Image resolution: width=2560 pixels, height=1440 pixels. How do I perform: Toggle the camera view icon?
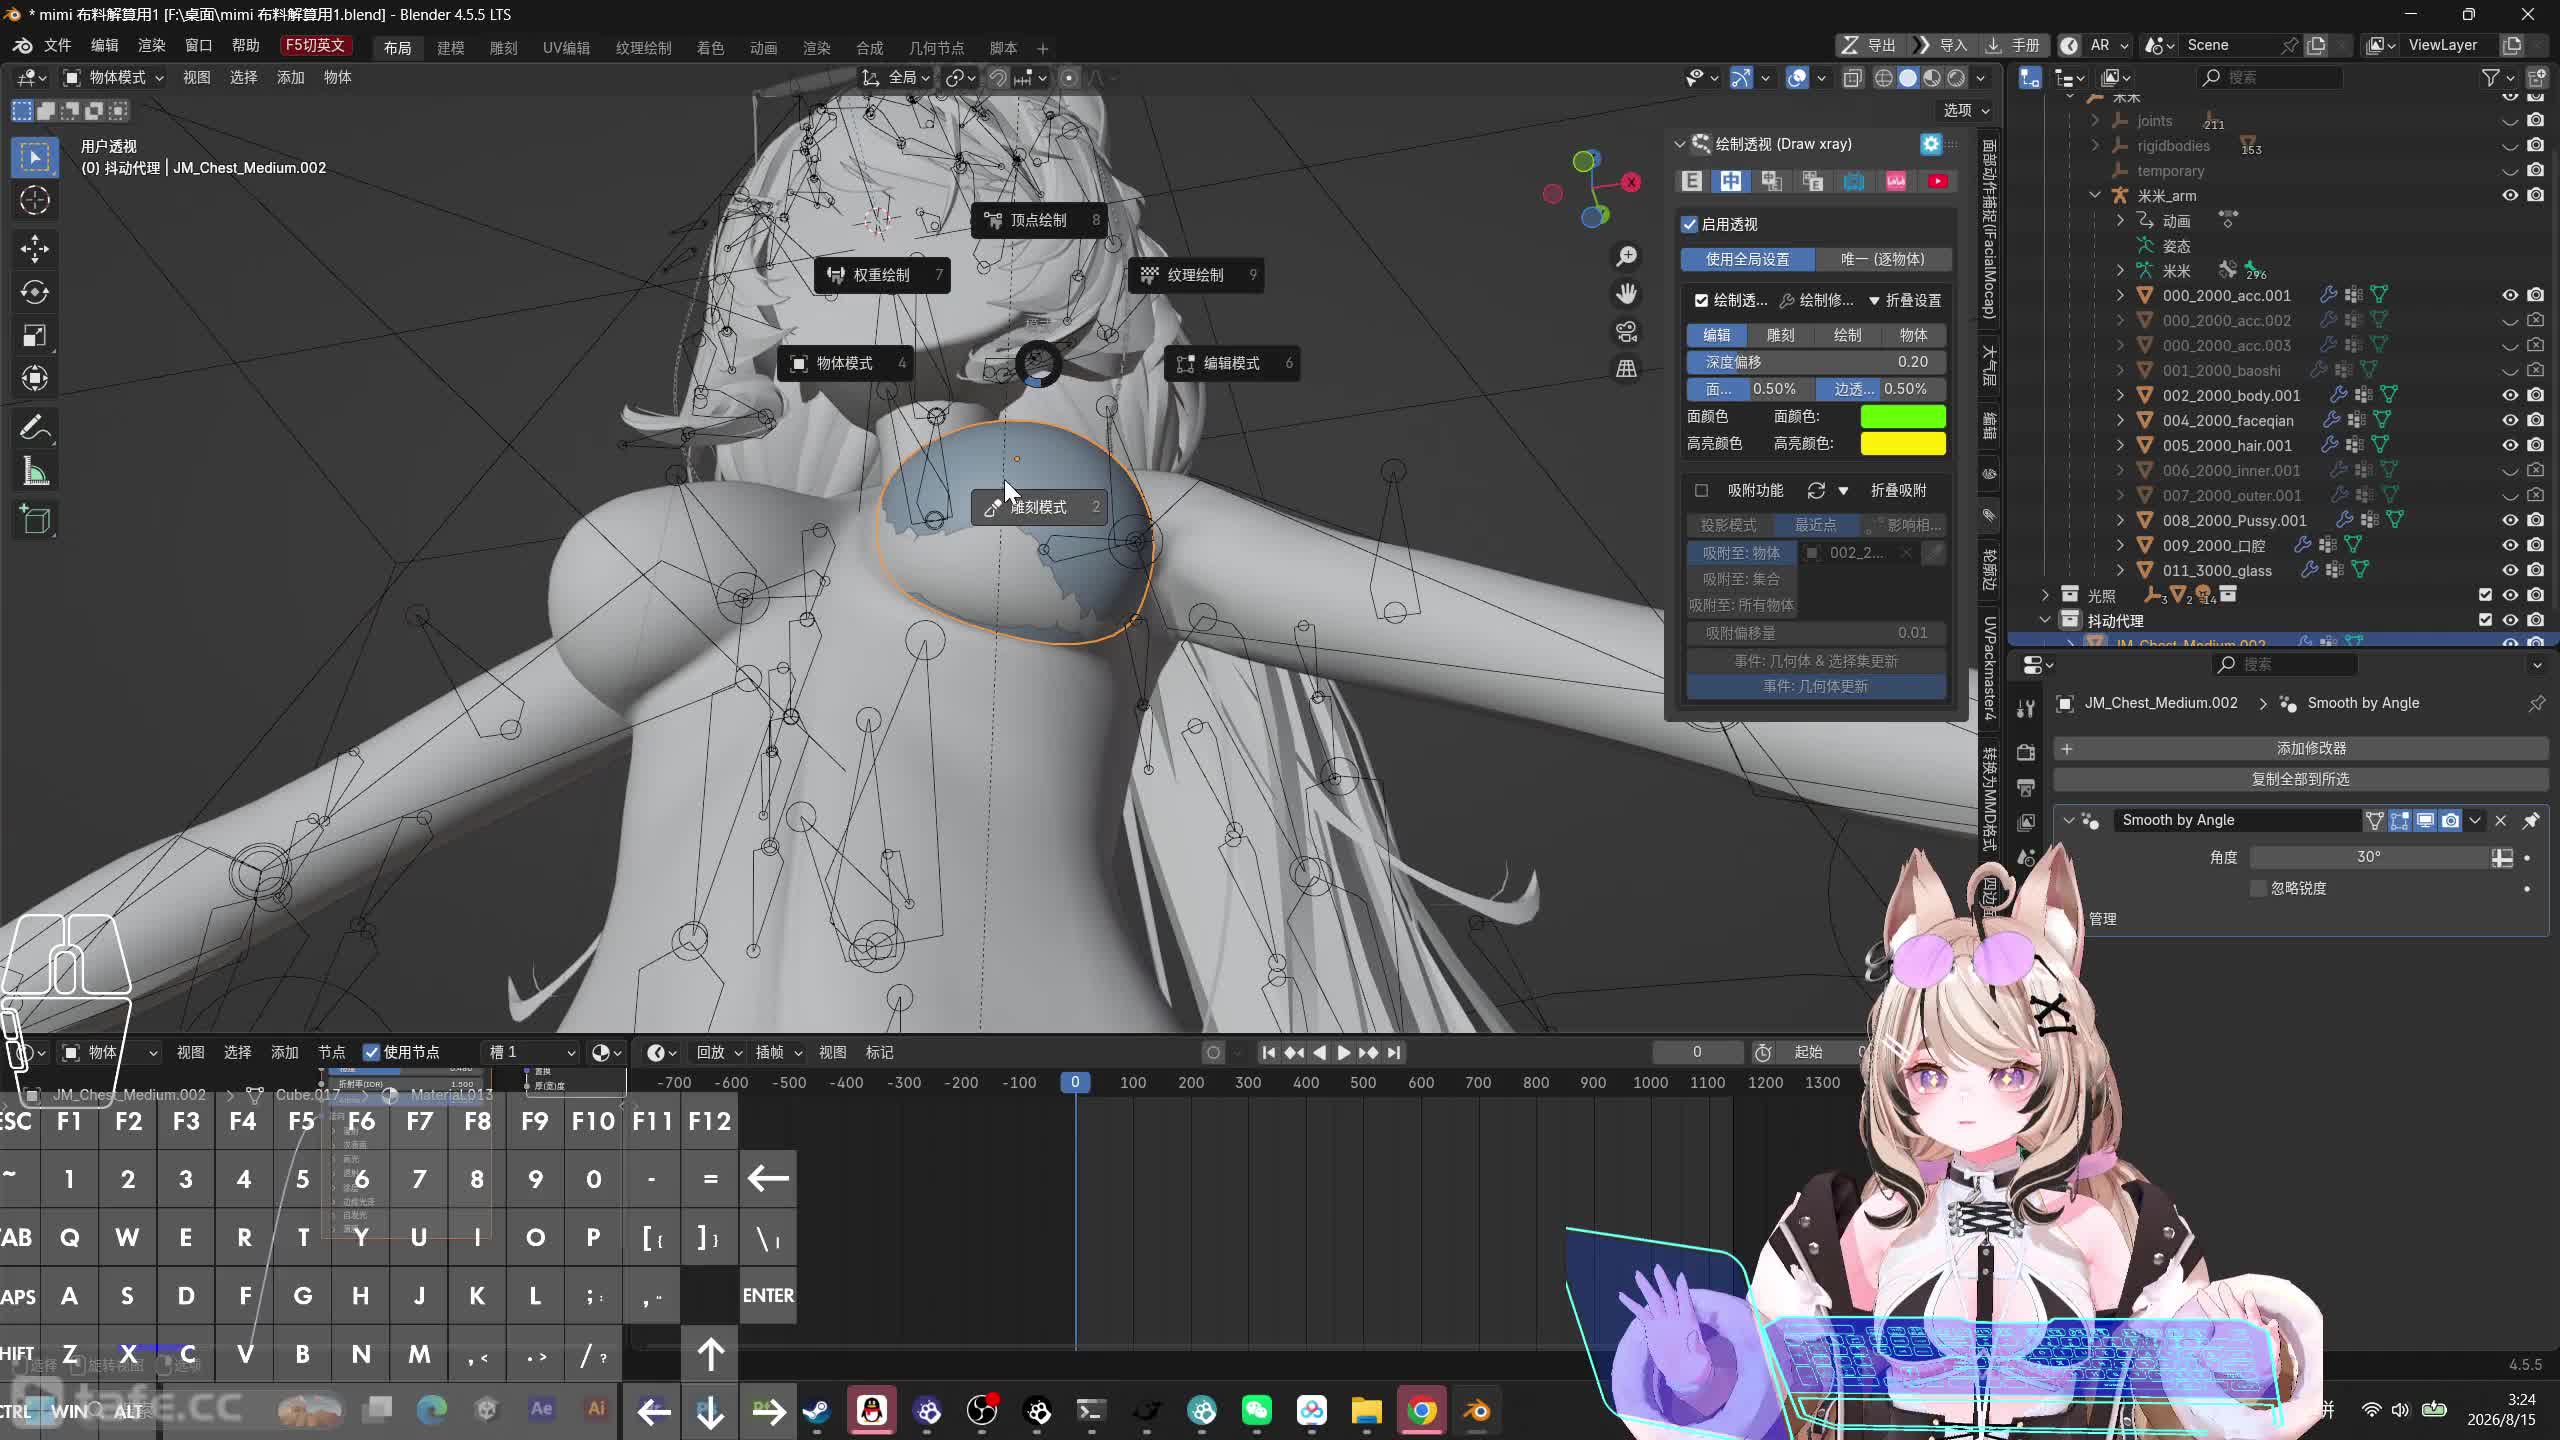(x=1627, y=331)
